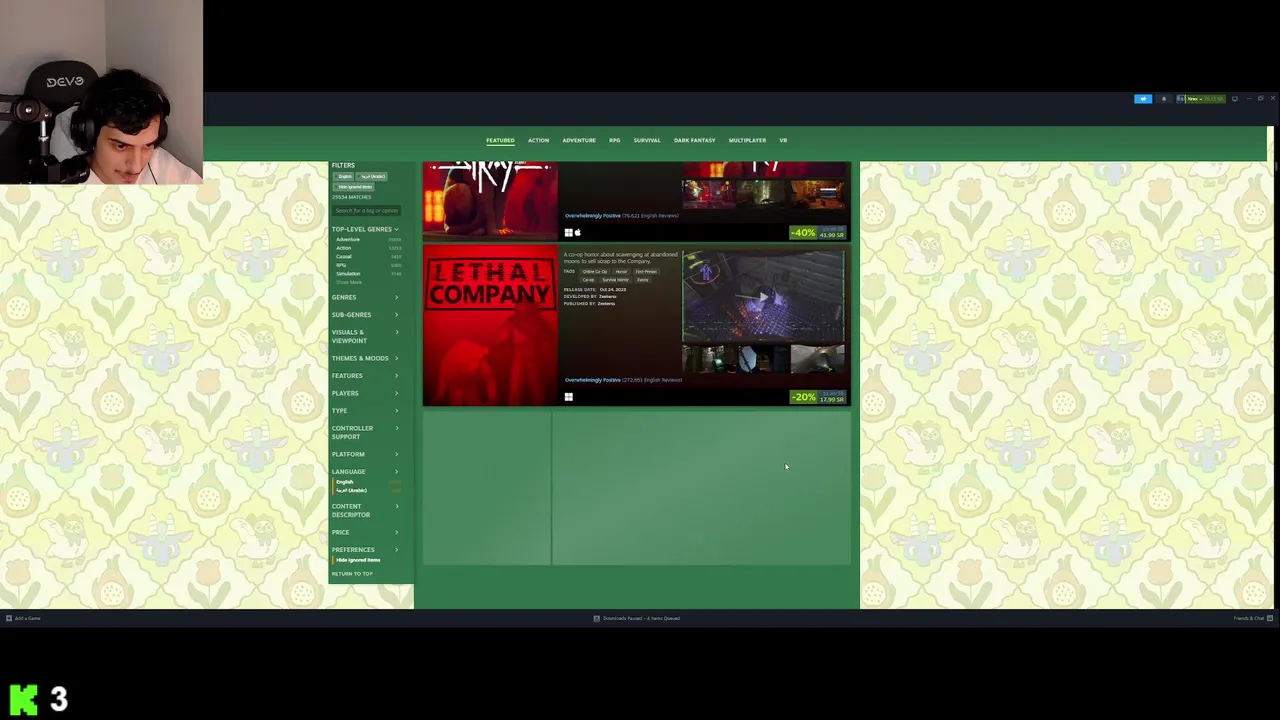
Task: Switch to the VR tab
Action: (x=783, y=140)
